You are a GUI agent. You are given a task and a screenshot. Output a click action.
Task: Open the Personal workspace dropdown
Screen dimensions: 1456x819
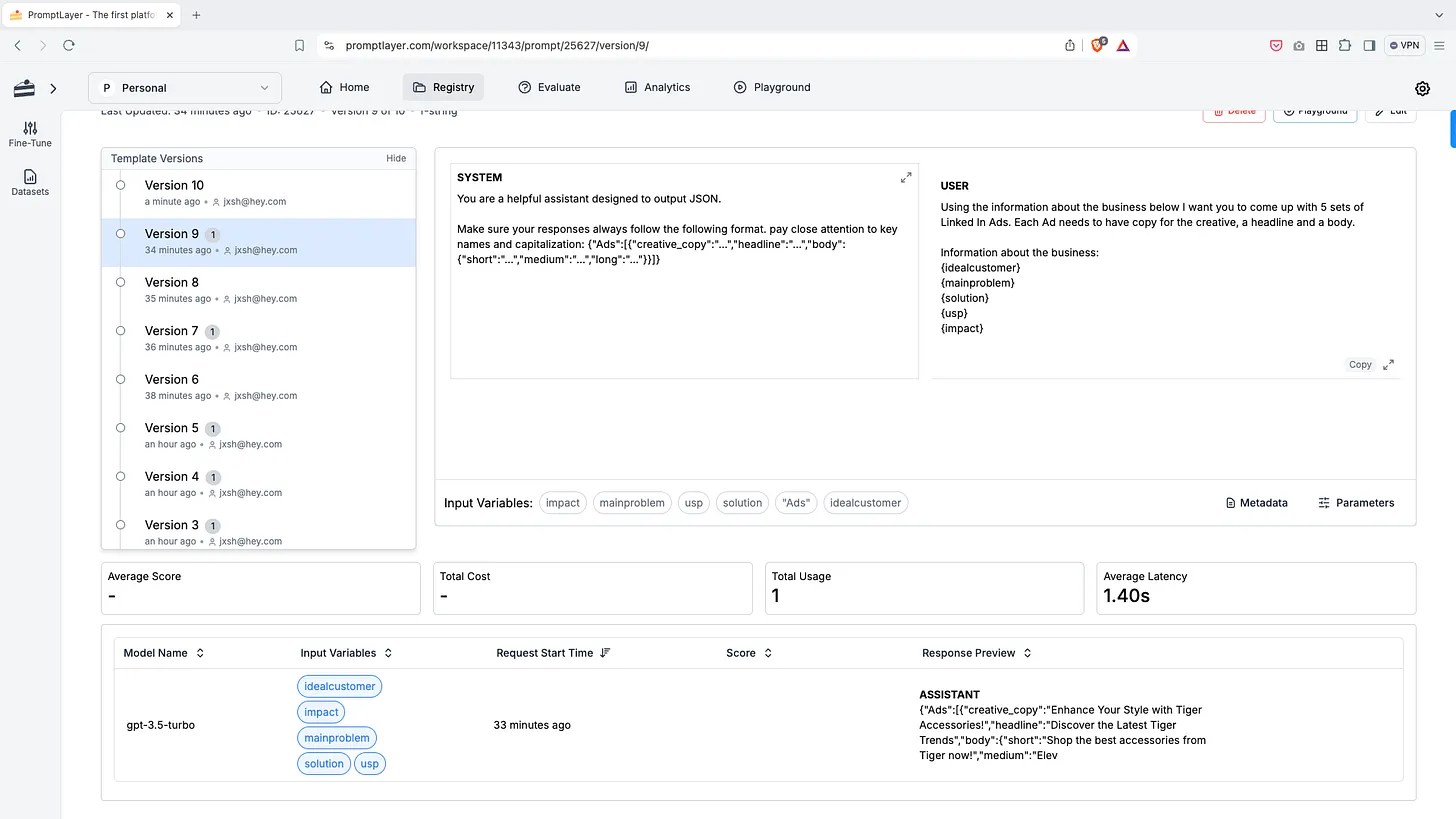click(184, 88)
